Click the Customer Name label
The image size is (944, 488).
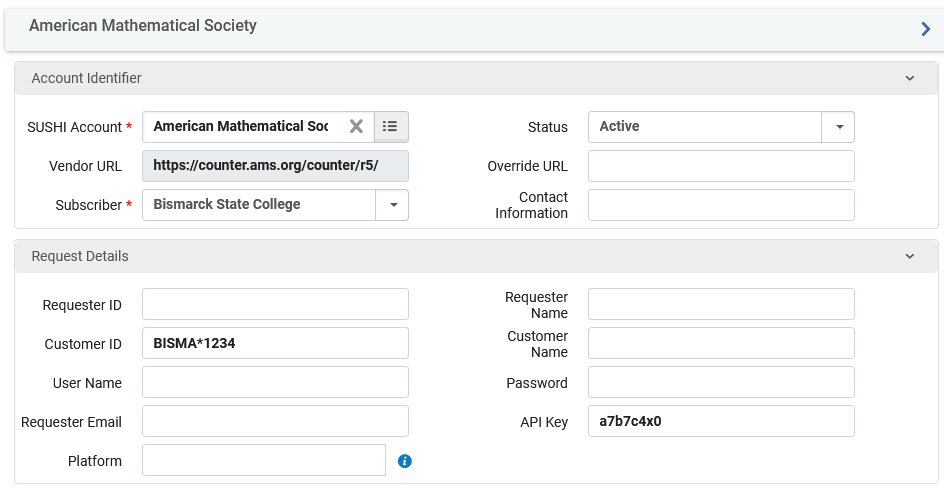coord(538,344)
